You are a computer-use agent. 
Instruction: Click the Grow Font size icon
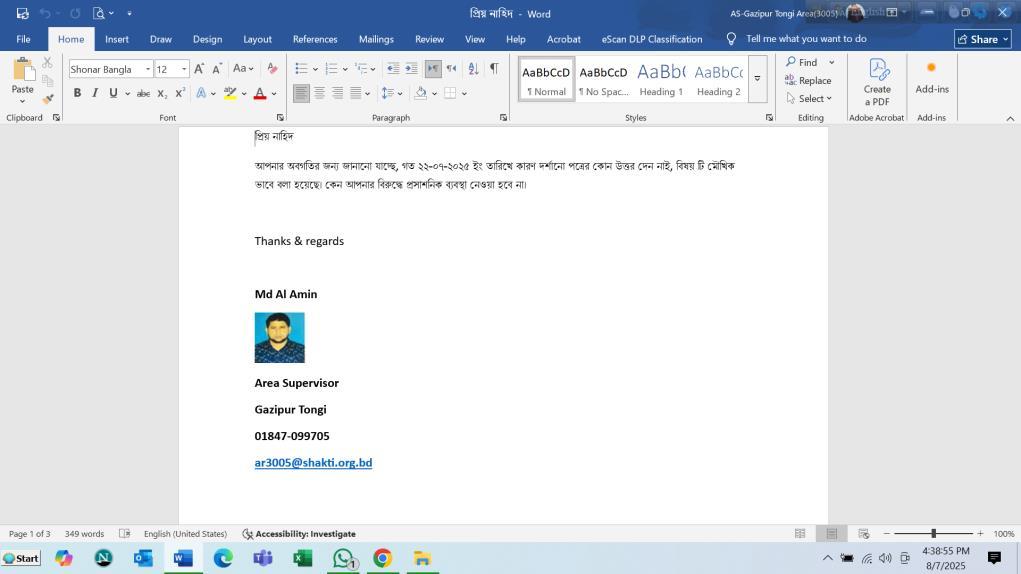(x=199, y=69)
